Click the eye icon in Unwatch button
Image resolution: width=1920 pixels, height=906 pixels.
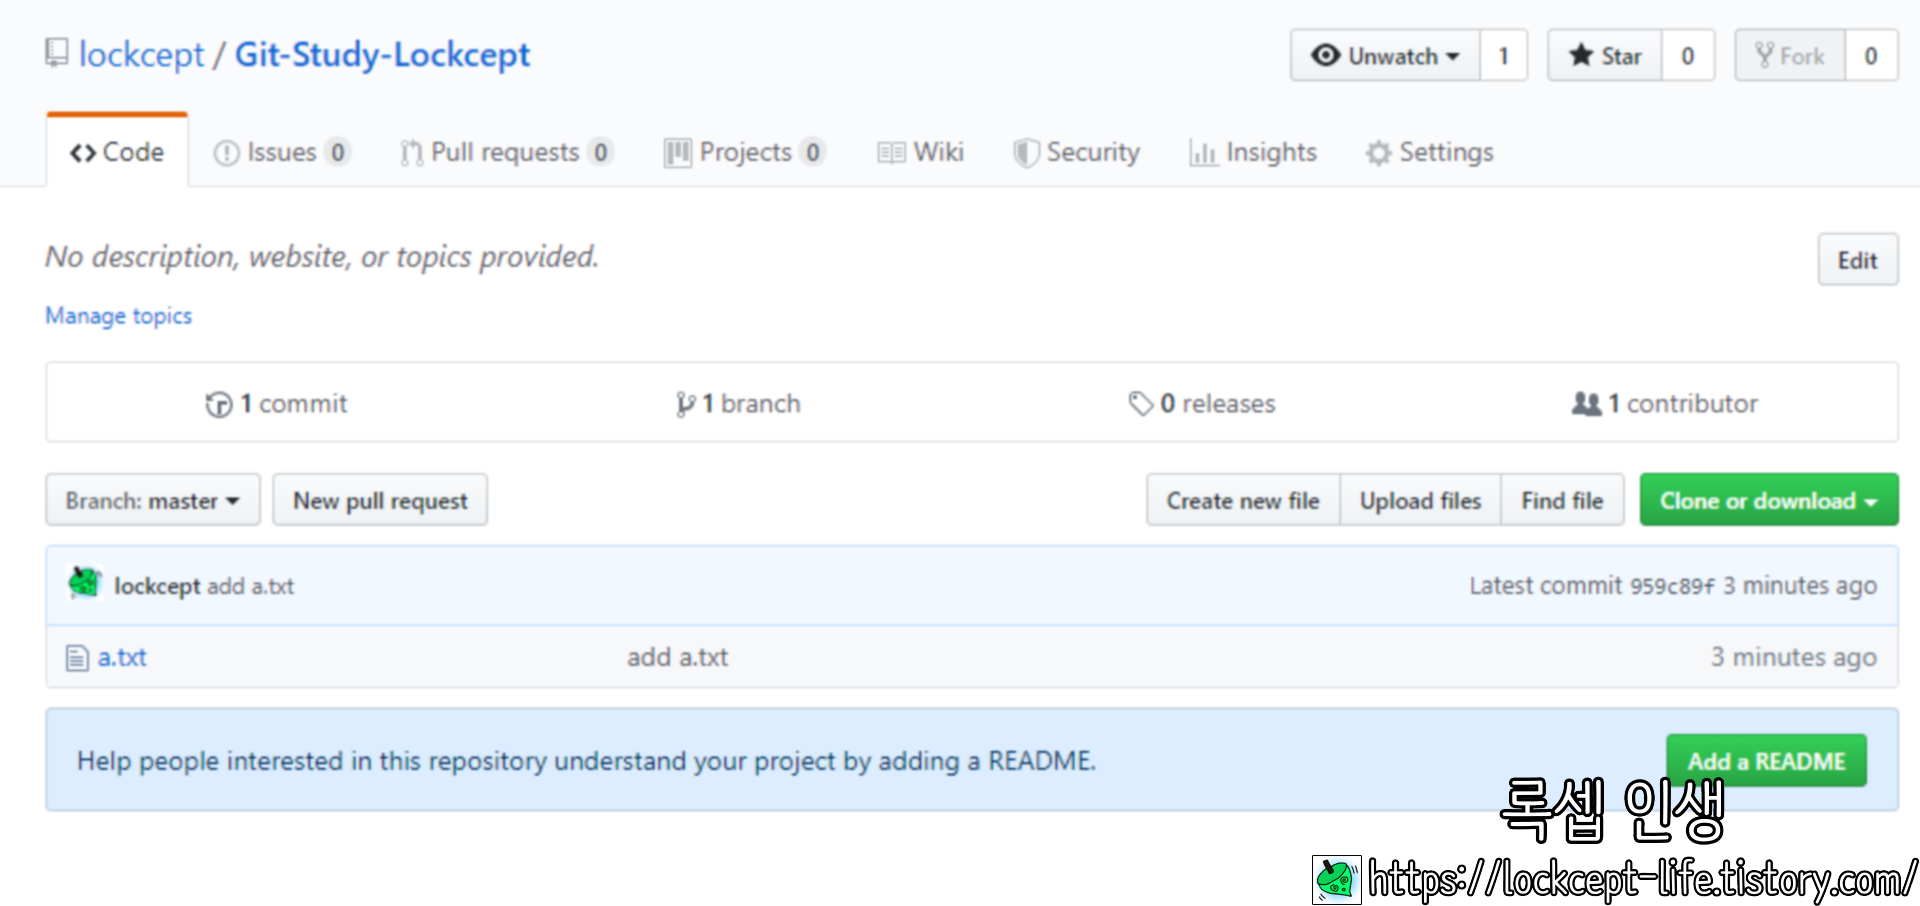tap(1326, 55)
